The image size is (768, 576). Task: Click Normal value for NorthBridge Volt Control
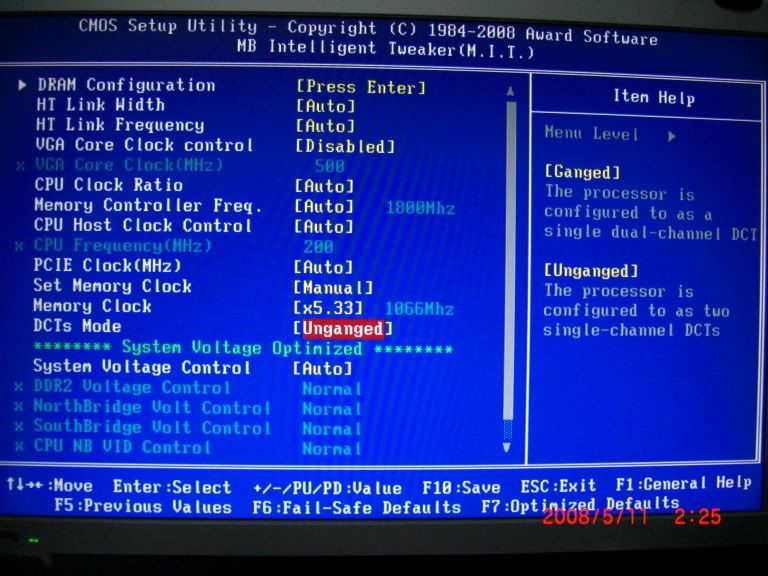(332, 409)
